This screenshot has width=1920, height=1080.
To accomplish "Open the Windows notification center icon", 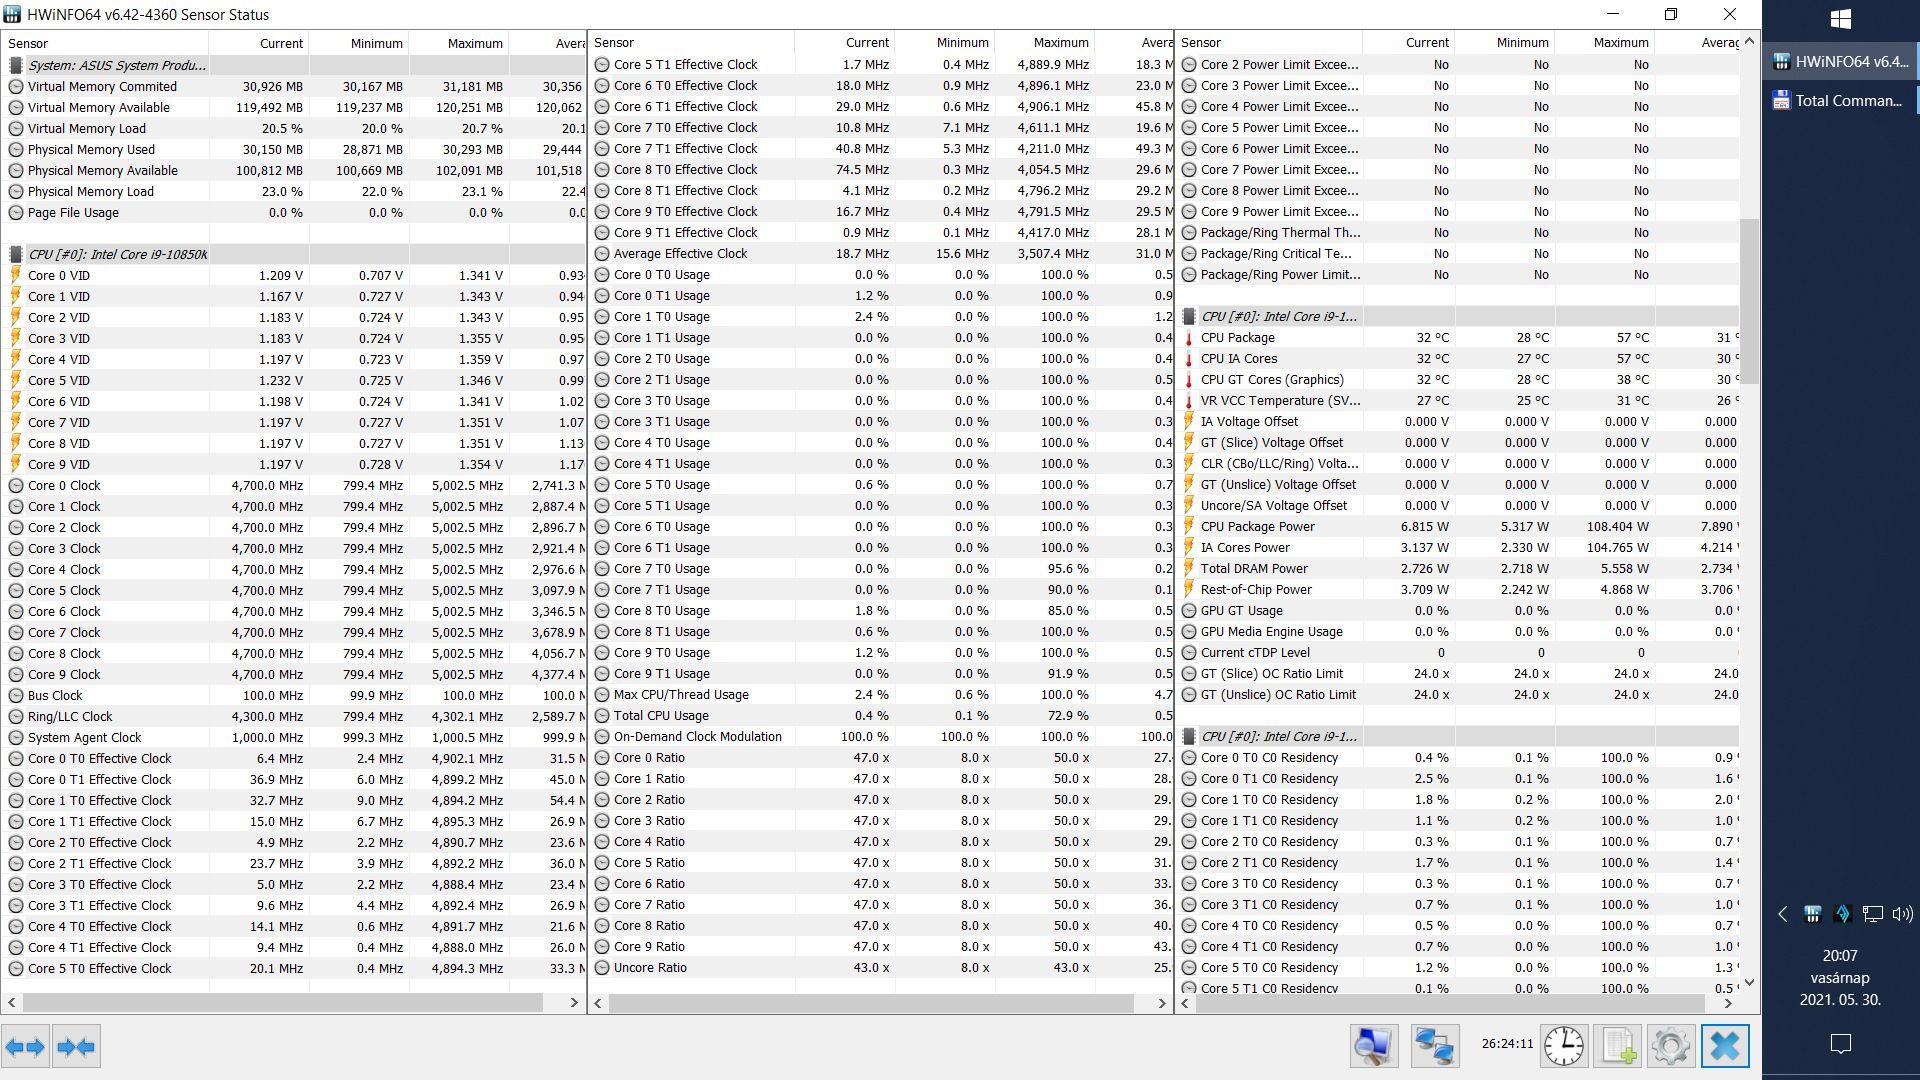I will pyautogui.click(x=1840, y=1044).
